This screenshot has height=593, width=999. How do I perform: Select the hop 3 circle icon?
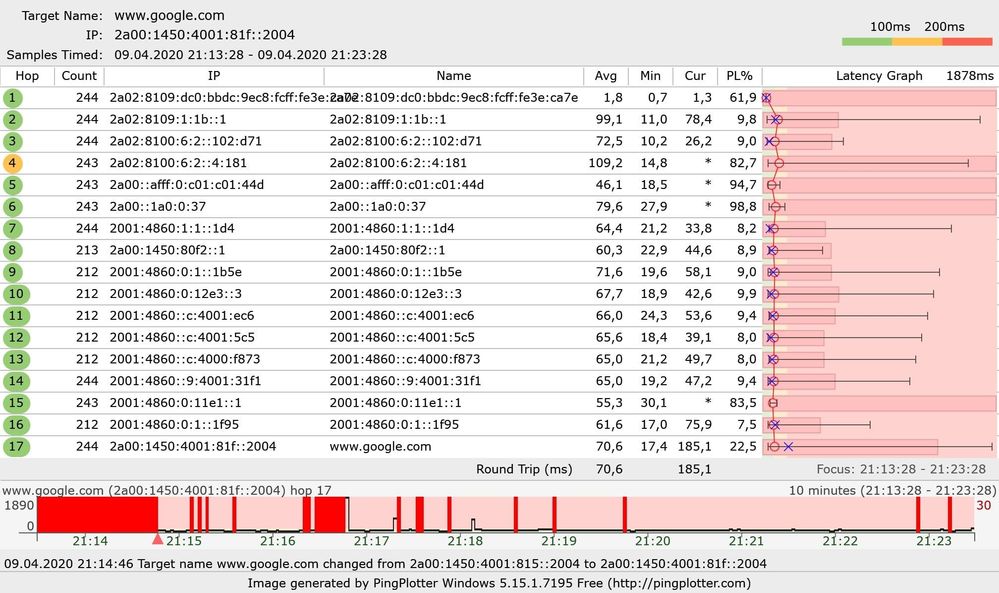click(x=12, y=141)
